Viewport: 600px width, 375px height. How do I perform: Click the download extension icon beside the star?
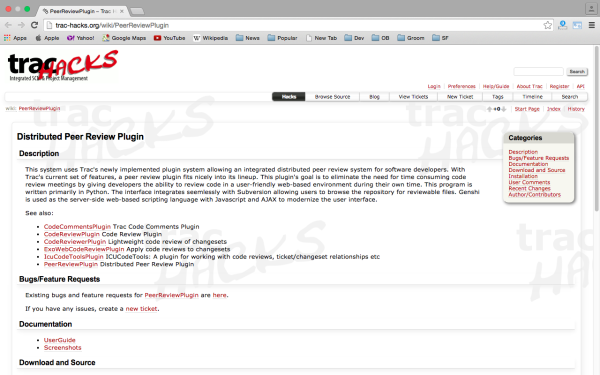point(562,25)
